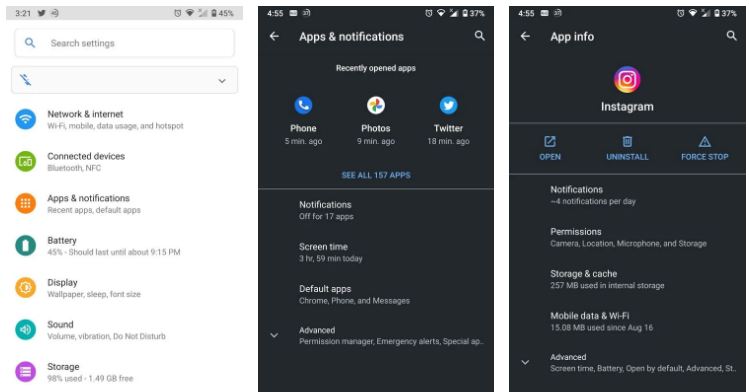Open Default apps entry
This screenshot has height=392, width=749.
click(376, 294)
